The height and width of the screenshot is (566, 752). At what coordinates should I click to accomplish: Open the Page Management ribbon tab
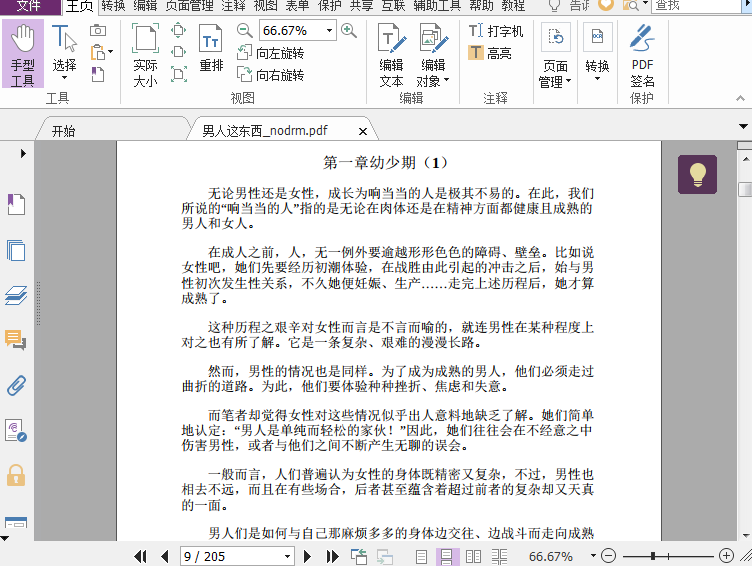pyautogui.click(x=189, y=6)
